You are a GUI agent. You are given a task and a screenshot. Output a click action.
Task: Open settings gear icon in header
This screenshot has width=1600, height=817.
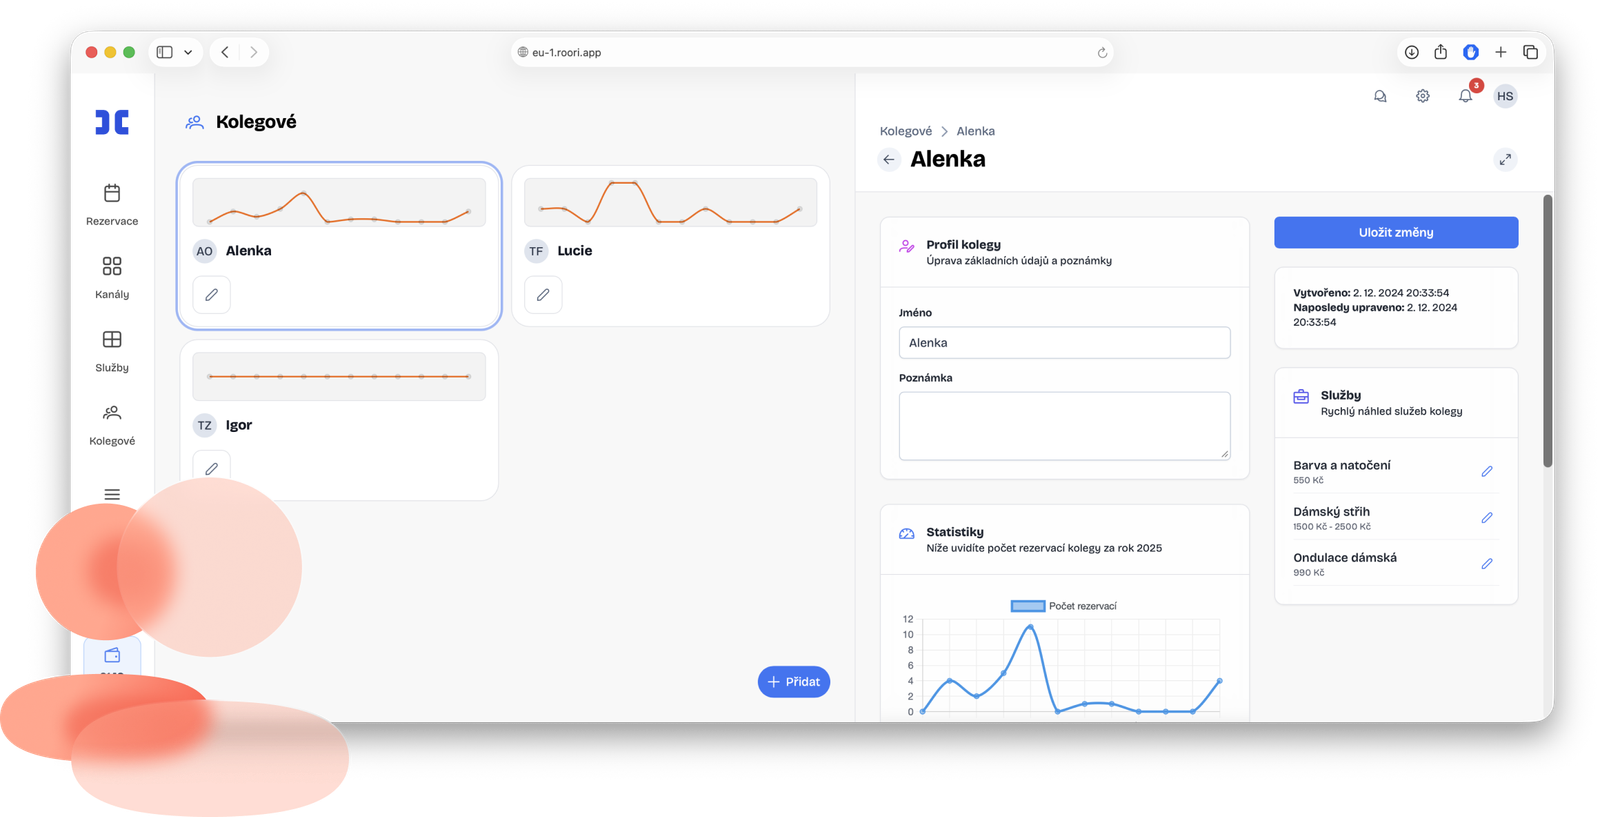point(1422,96)
